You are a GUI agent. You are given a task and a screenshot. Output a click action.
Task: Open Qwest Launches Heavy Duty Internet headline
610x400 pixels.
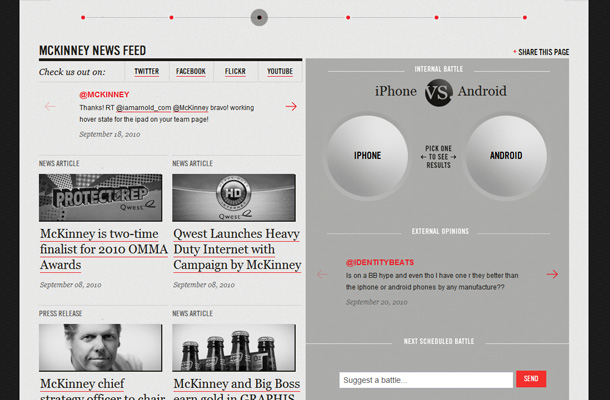pyautogui.click(x=237, y=249)
